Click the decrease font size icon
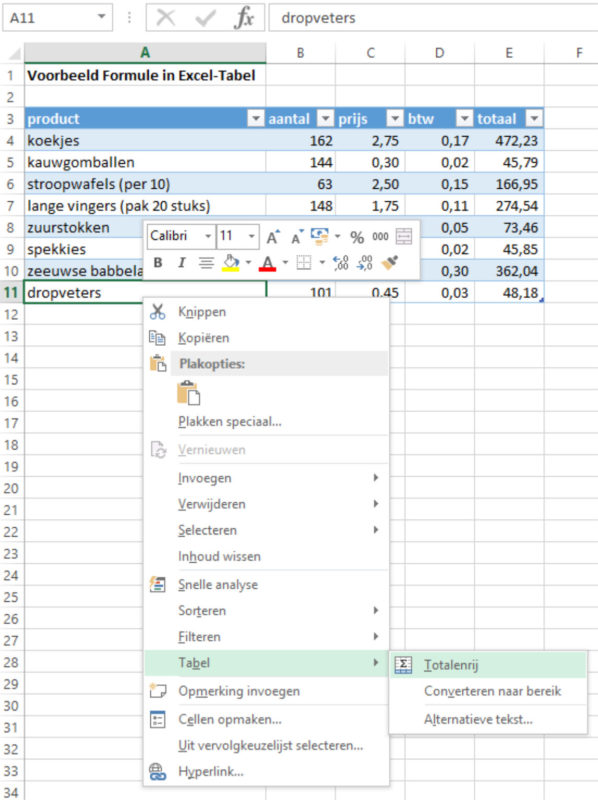The width and height of the screenshot is (598, 800). pyautogui.click(x=297, y=237)
